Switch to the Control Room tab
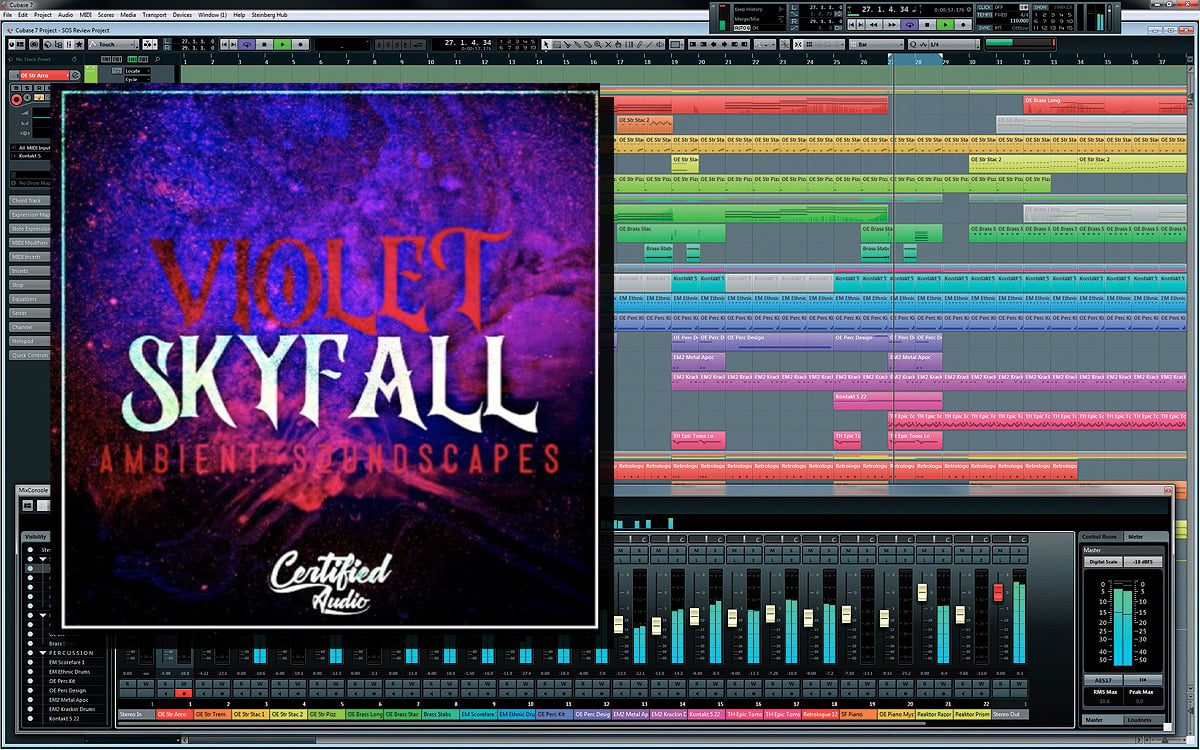 [x=1099, y=537]
